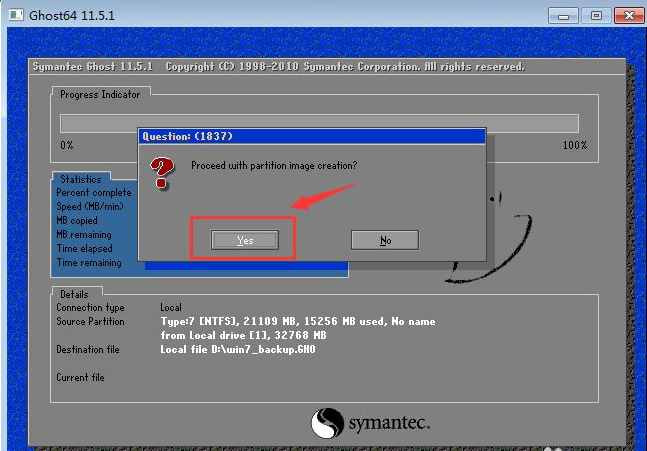Click the 'MB remaining' statistic
The image size is (647, 451).
coord(84,234)
